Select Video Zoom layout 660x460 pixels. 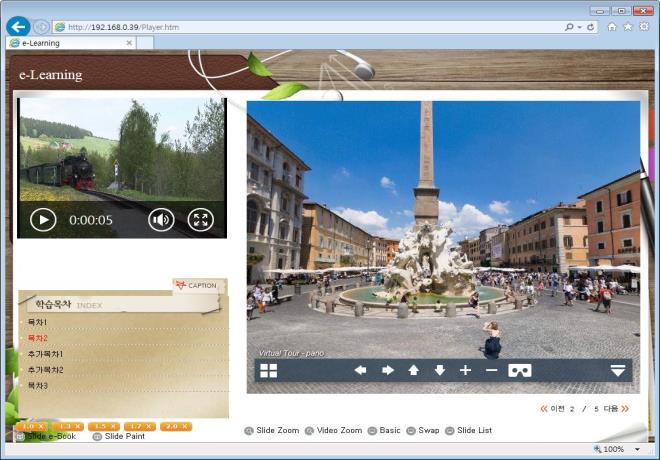(333, 431)
